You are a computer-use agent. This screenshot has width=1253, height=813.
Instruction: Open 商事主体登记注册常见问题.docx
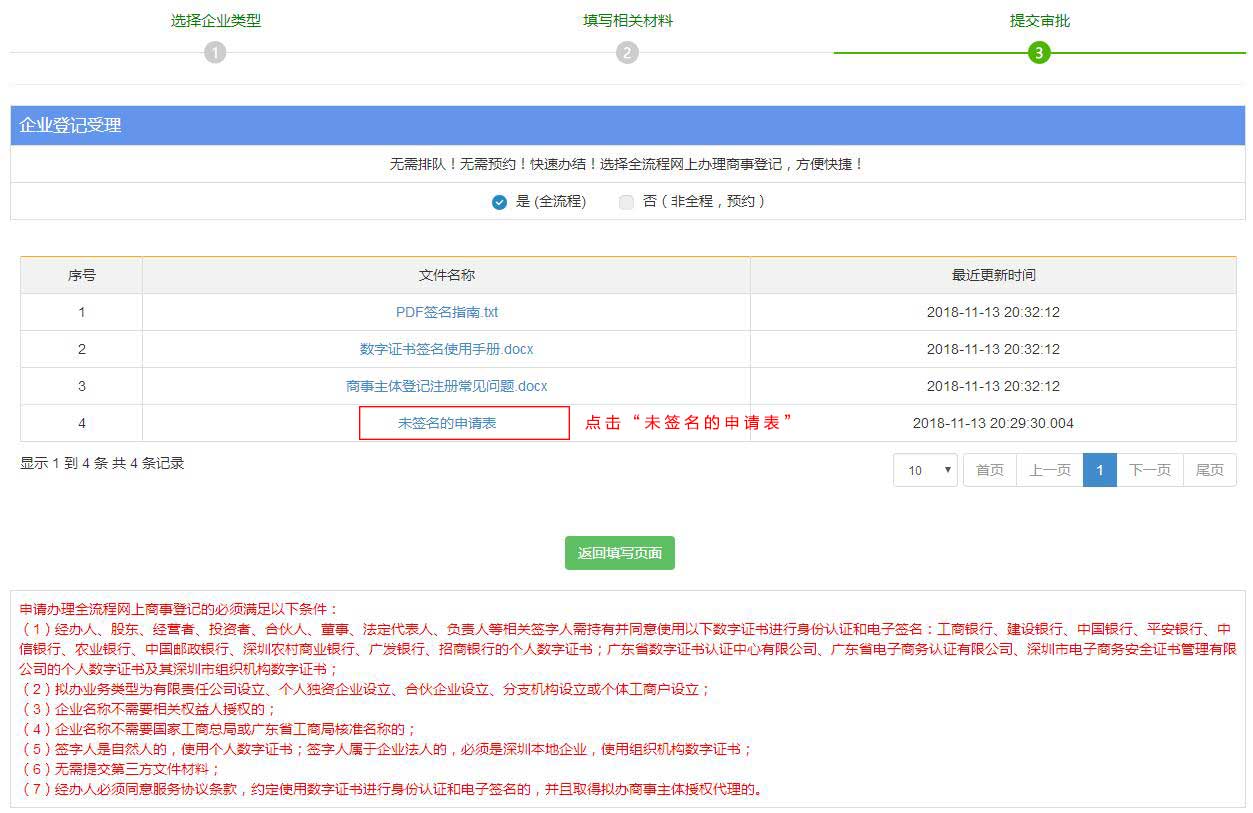[445, 386]
